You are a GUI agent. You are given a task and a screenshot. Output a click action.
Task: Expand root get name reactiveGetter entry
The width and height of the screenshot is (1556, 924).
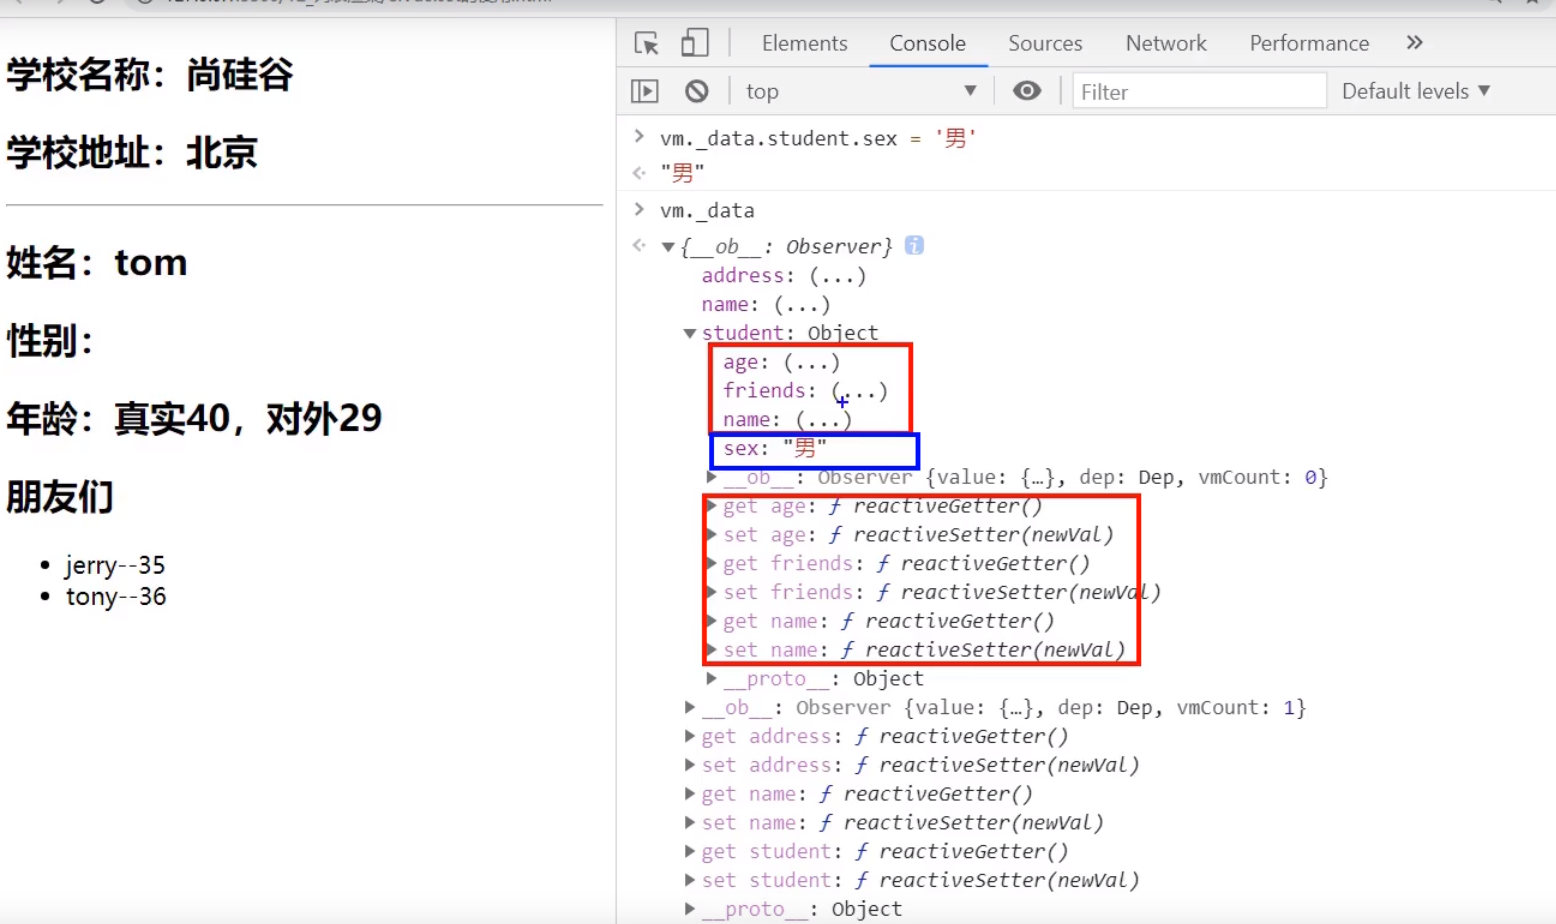point(690,794)
